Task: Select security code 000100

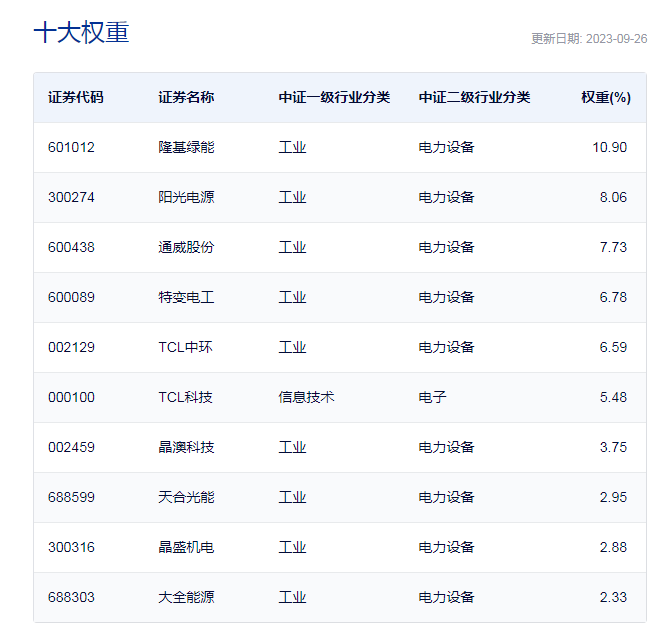Action: pos(71,397)
